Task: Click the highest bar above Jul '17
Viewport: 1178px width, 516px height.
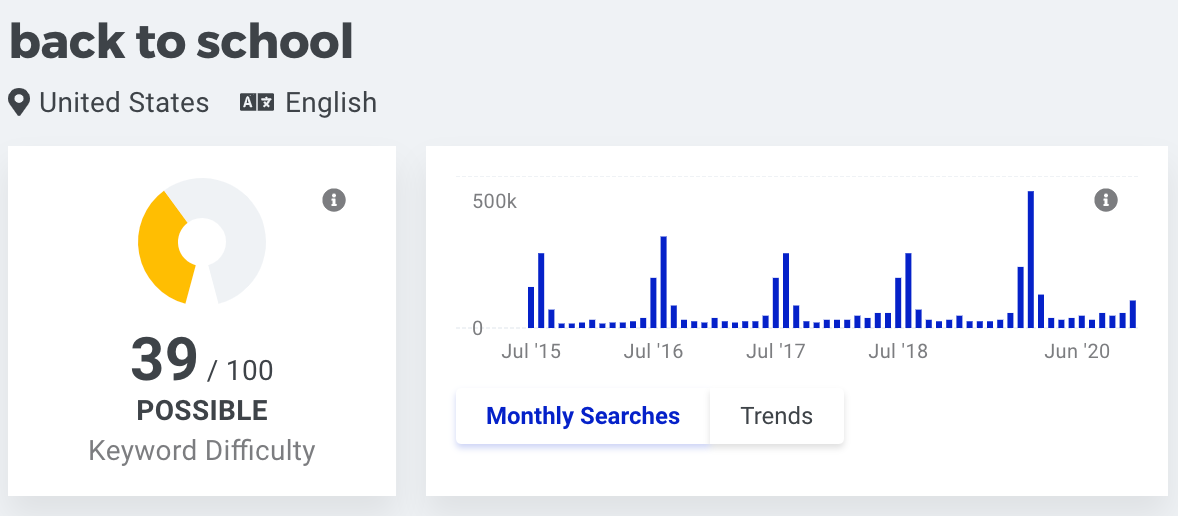Action: point(787,291)
